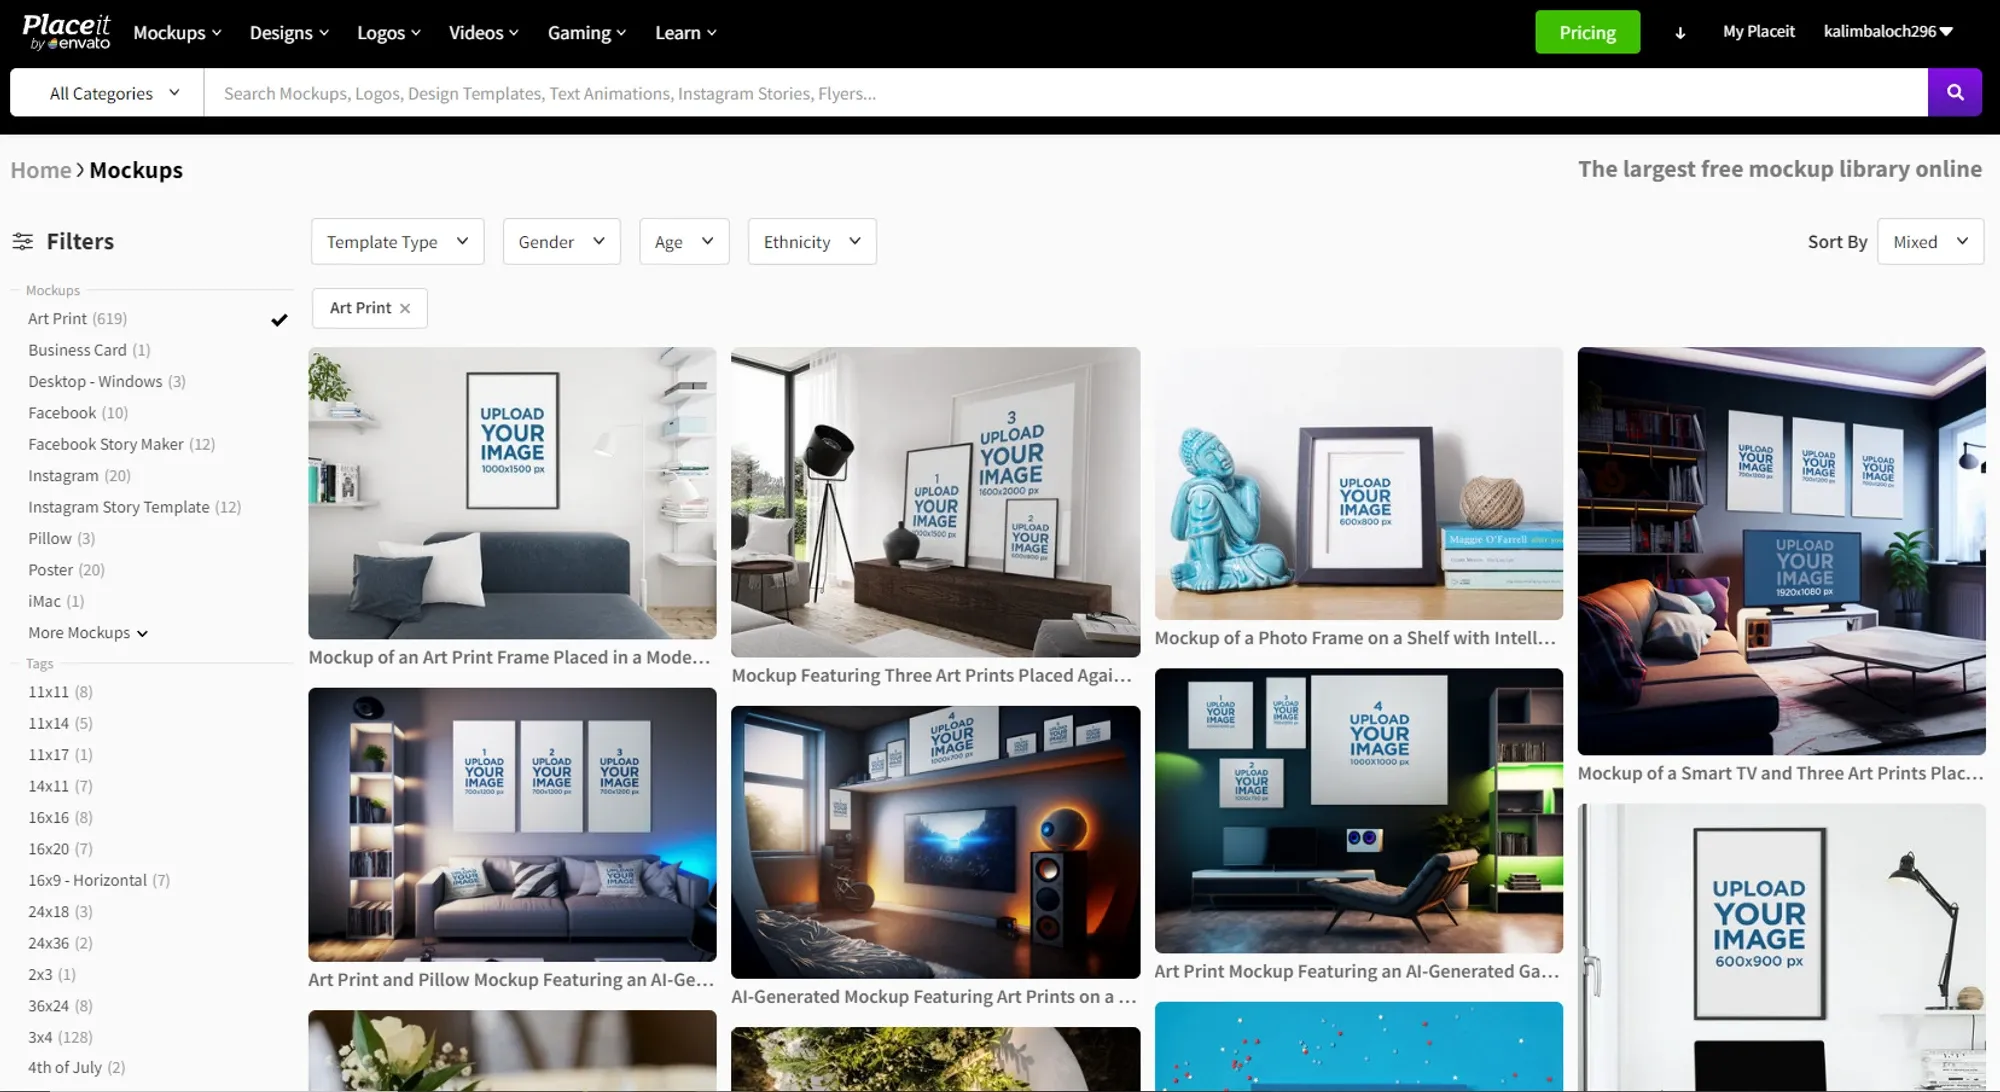Open art print frame modern room thumbnail
The height and width of the screenshot is (1092, 2000).
tap(512, 493)
